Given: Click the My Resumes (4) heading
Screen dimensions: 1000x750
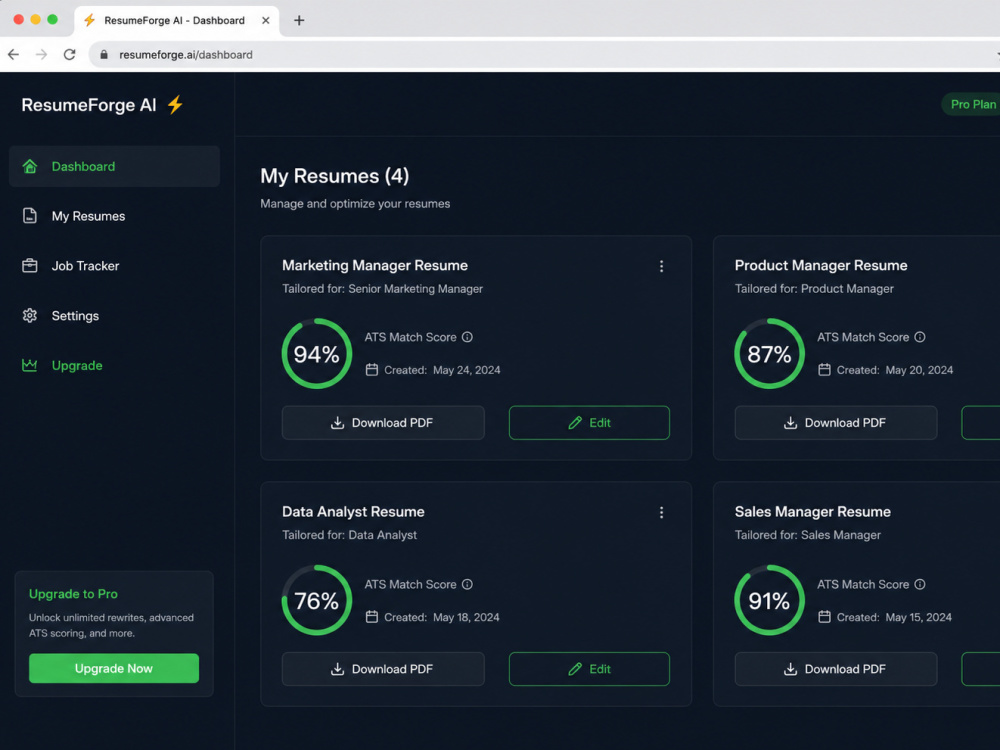Looking at the screenshot, I should pyautogui.click(x=335, y=176).
